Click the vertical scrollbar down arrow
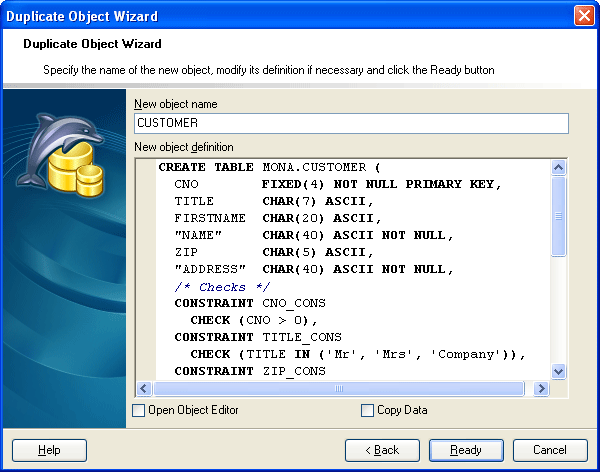 [559, 371]
